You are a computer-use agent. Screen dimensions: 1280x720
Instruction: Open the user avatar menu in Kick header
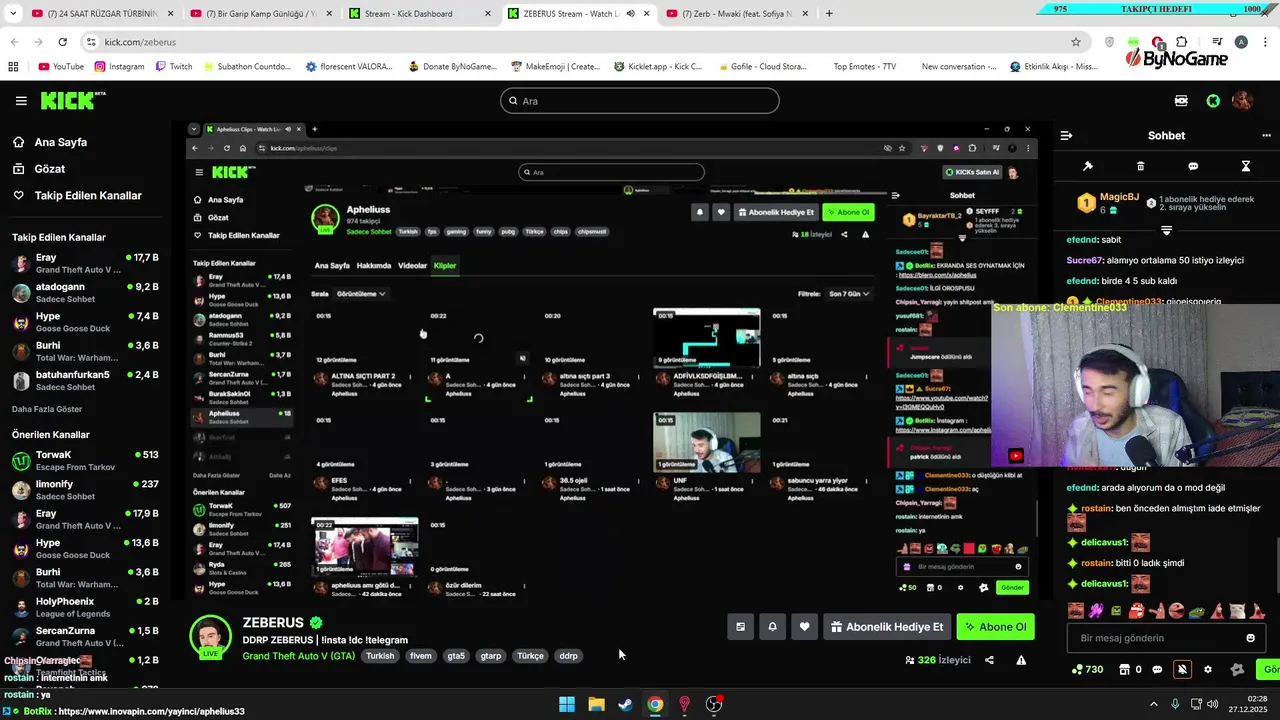(x=1242, y=101)
